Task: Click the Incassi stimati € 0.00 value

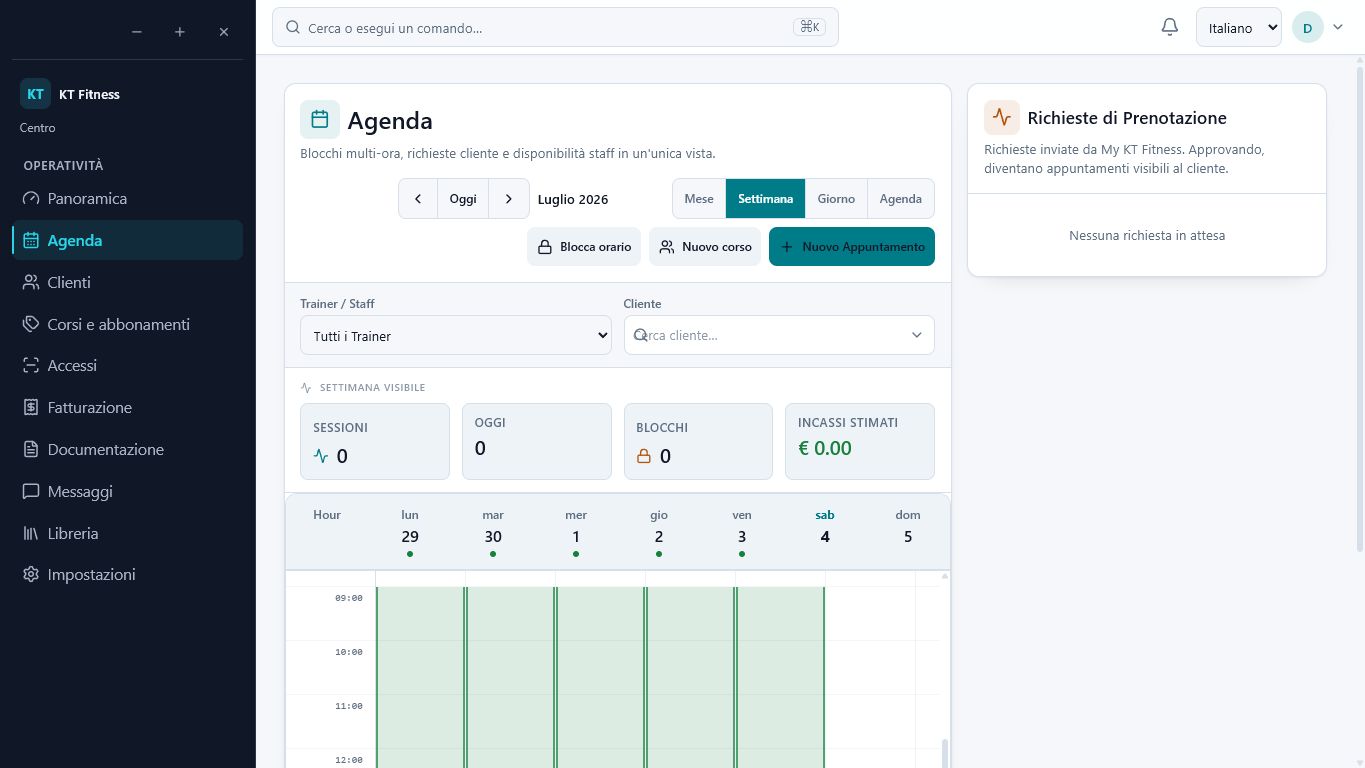Action: tap(825, 449)
